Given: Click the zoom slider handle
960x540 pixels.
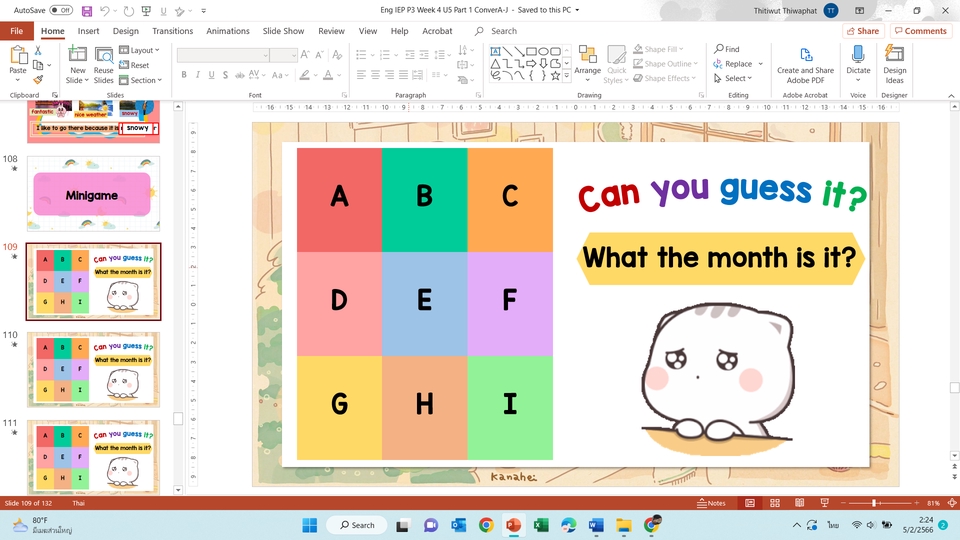Looking at the screenshot, I should pyautogui.click(x=874, y=503).
